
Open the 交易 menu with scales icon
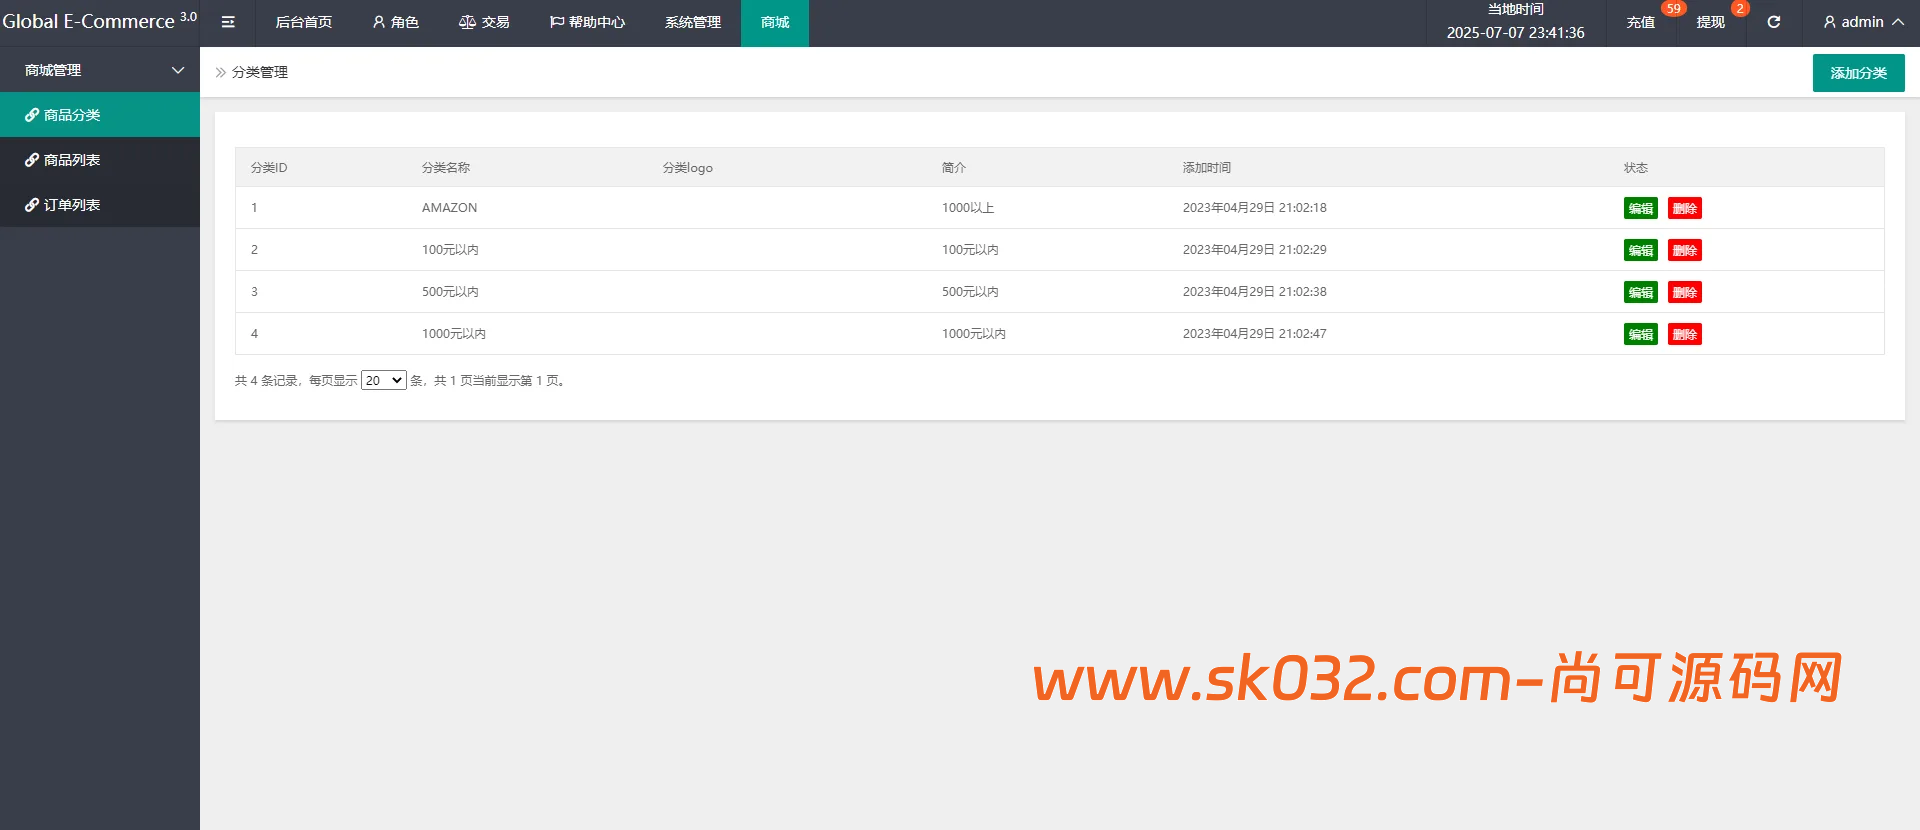tap(484, 22)
